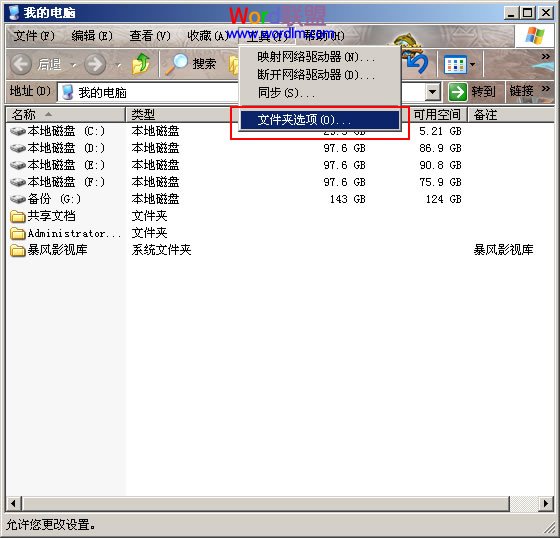Click the Up one level folder icon
560x538 pixels.
coord(141,64)
